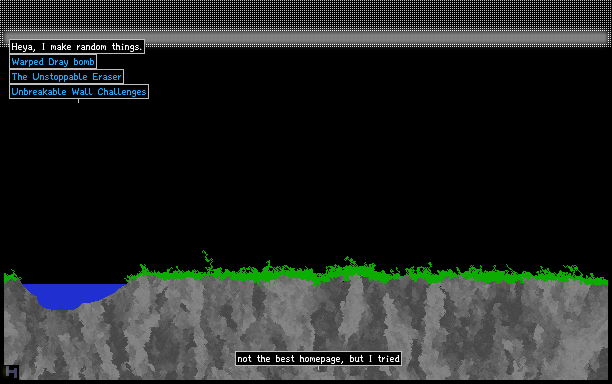Click the word 'random' in the greeting sign
612x384 pixels.
point(91,47)
